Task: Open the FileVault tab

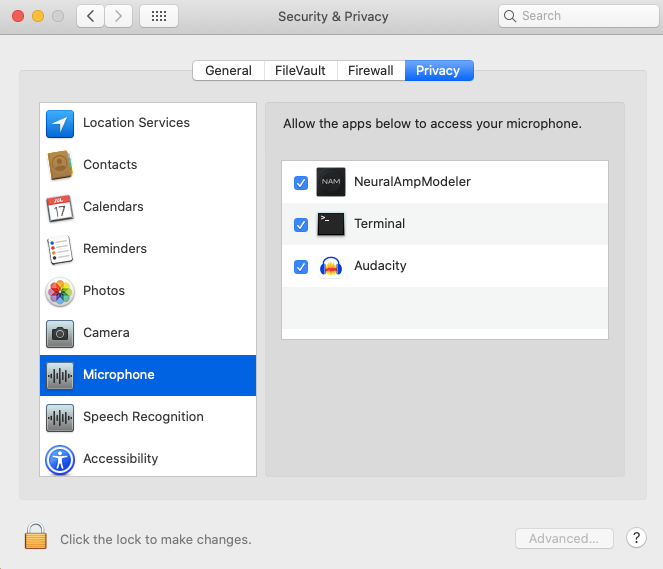Action: (300, 71)
